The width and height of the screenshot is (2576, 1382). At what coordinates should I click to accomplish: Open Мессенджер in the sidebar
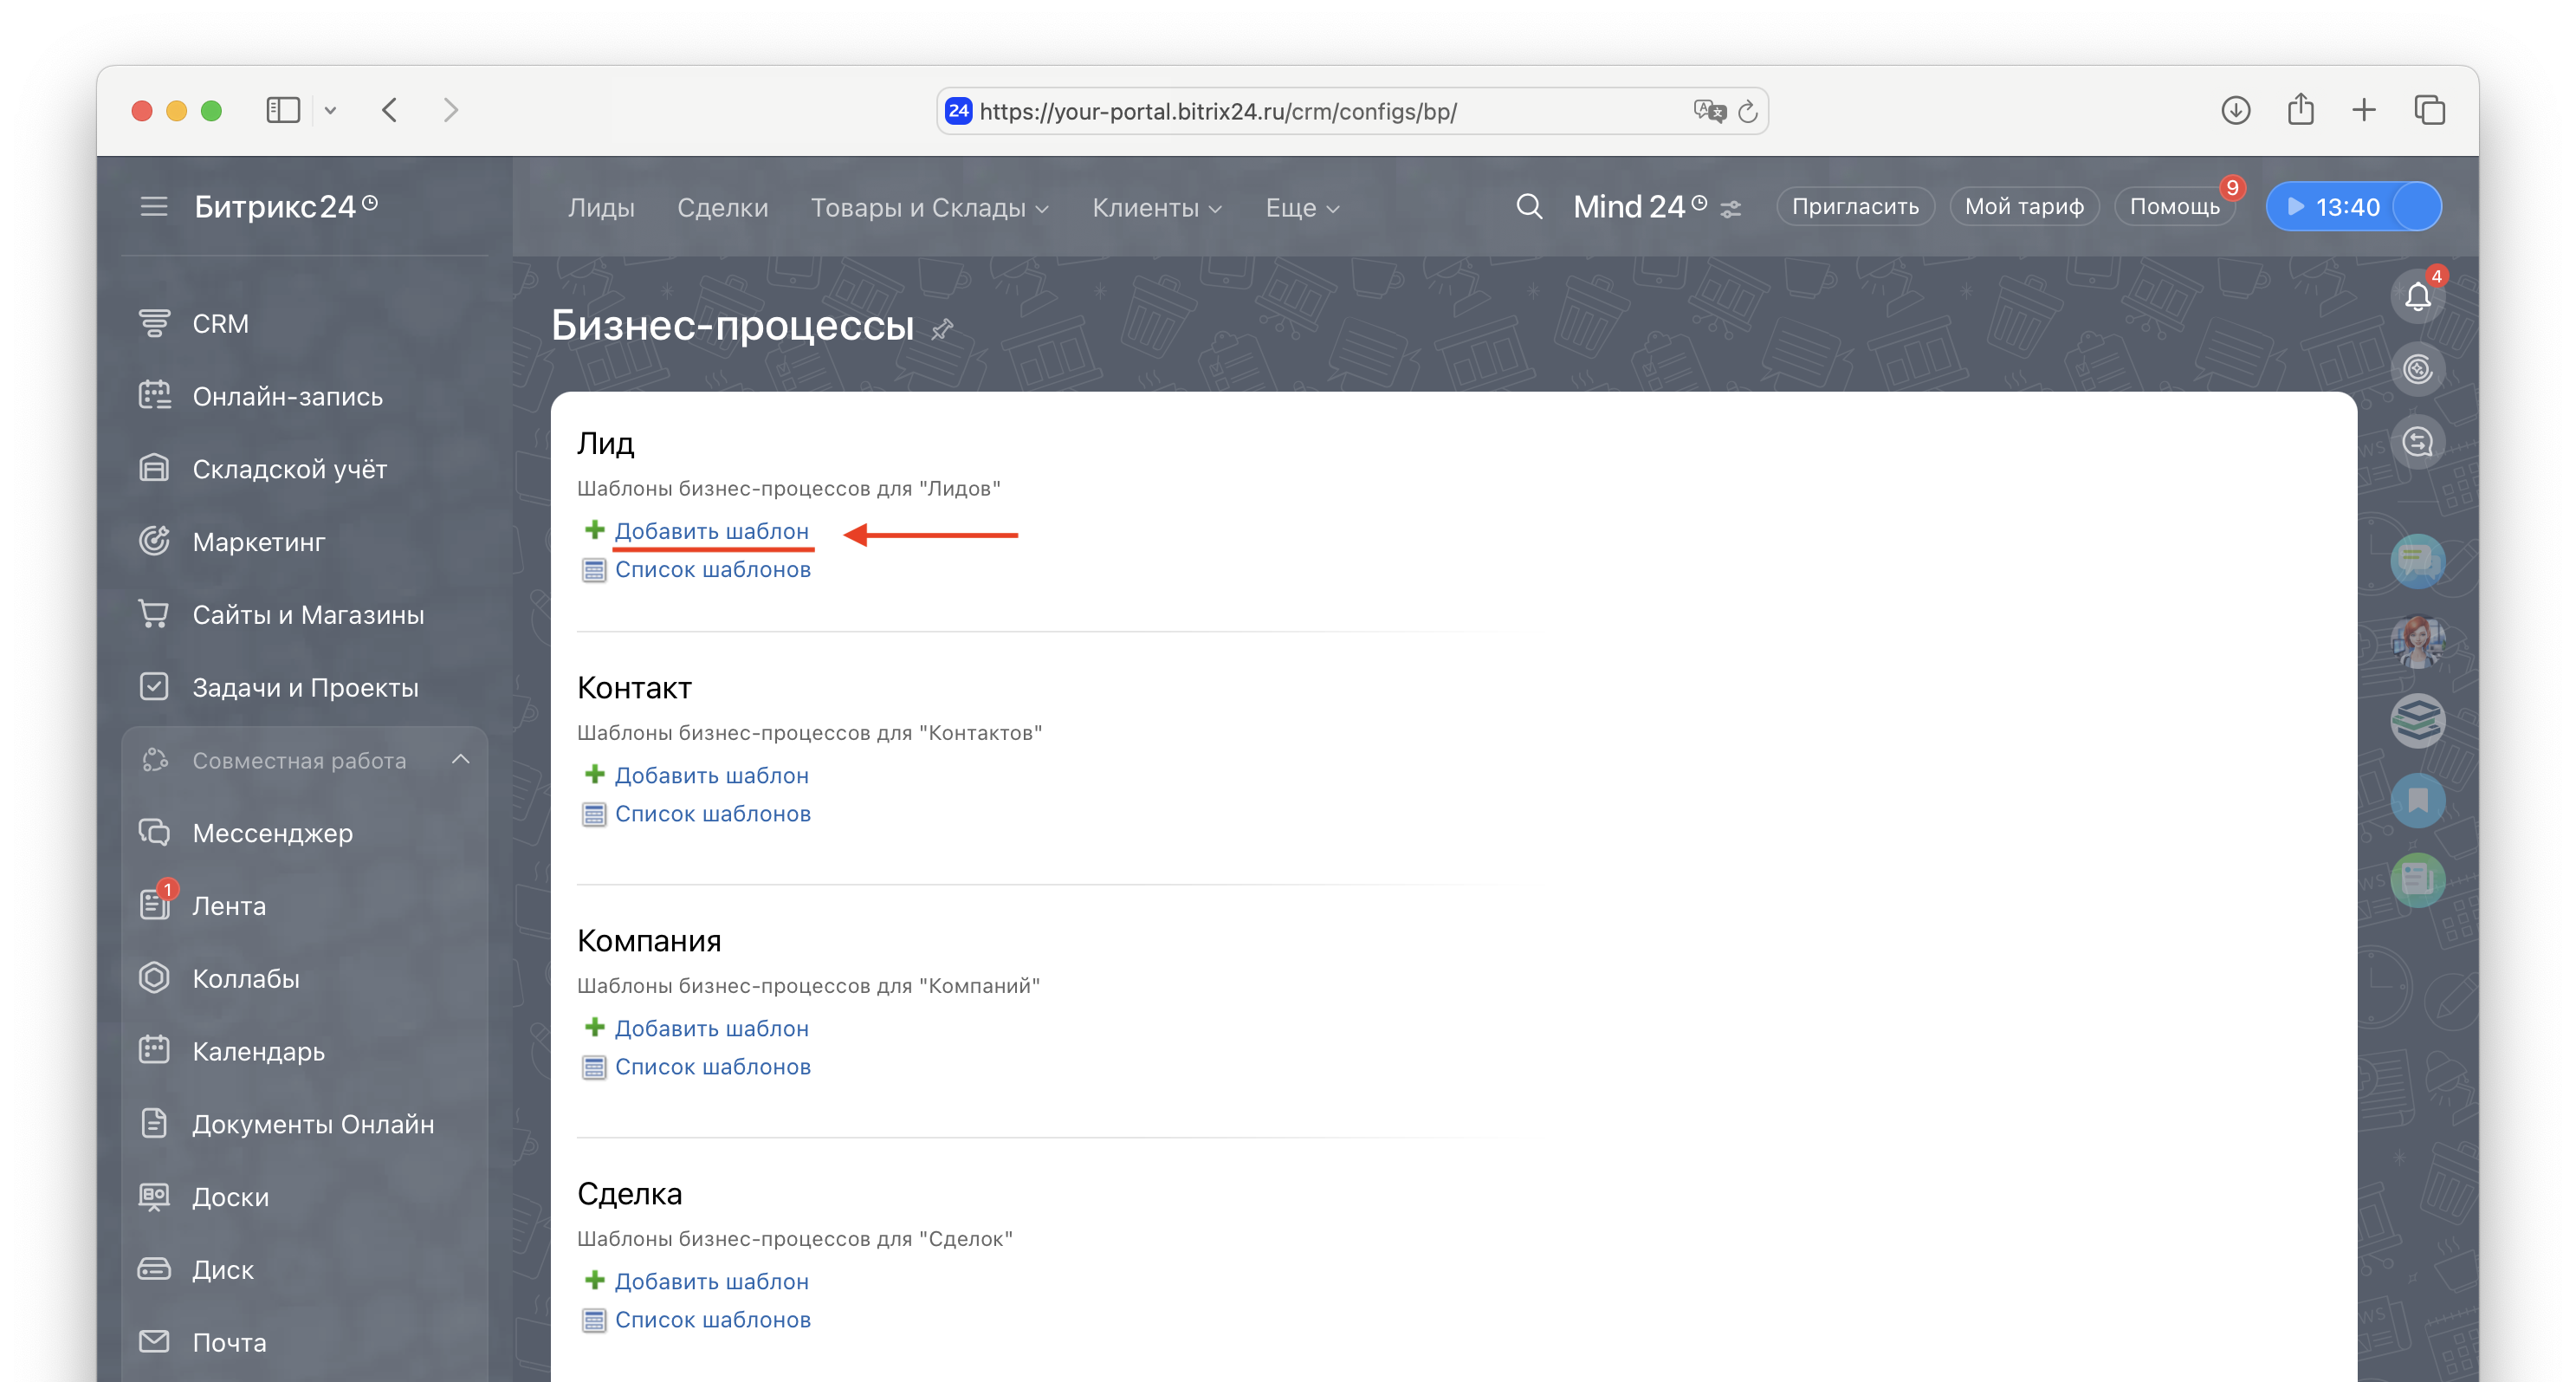point(272,833)
